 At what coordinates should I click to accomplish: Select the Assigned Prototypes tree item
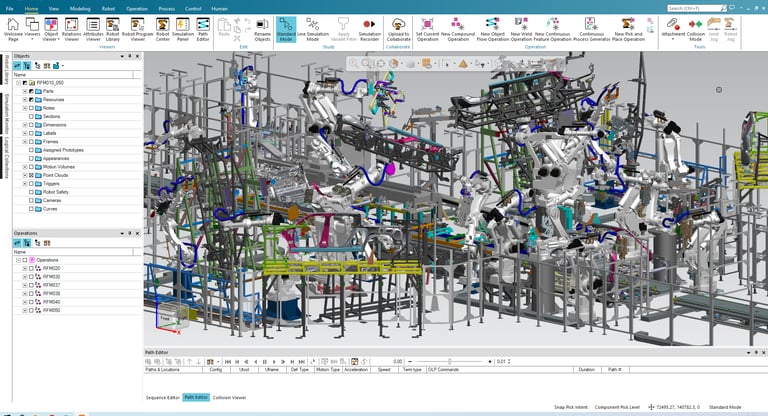click(x=63, y=150)
